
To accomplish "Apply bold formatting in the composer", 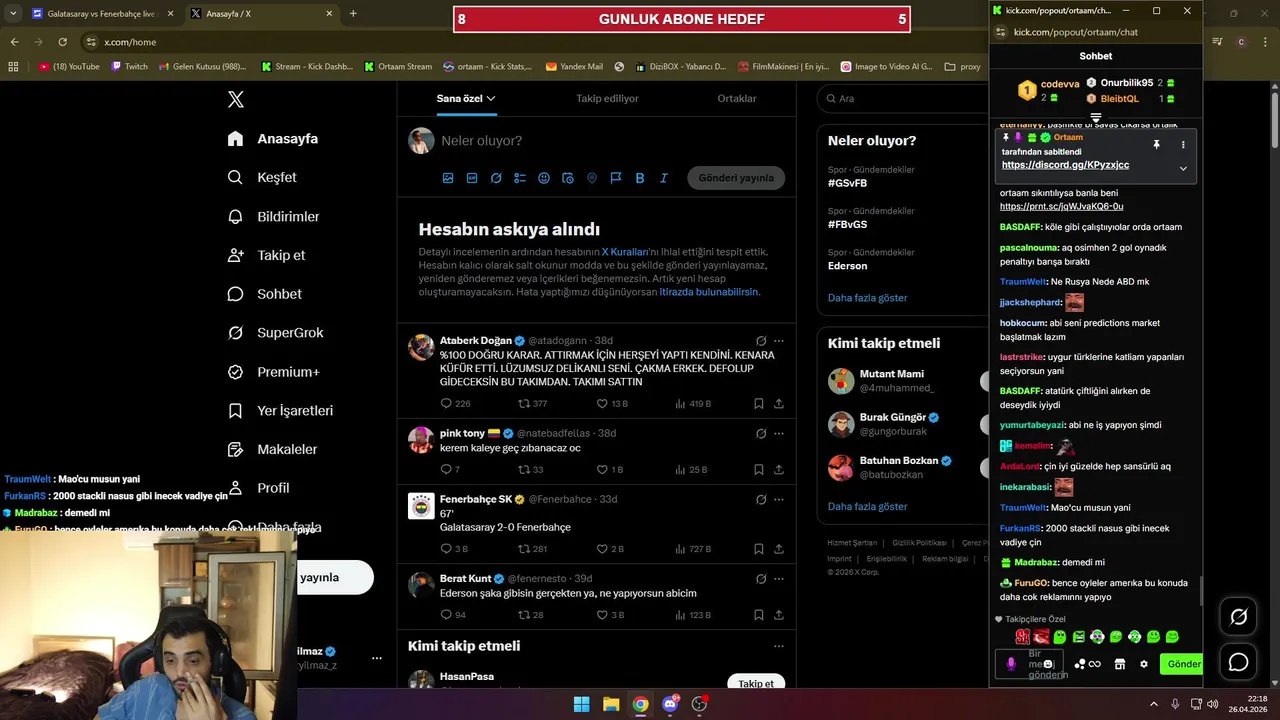I will click(x=640, y=178).
